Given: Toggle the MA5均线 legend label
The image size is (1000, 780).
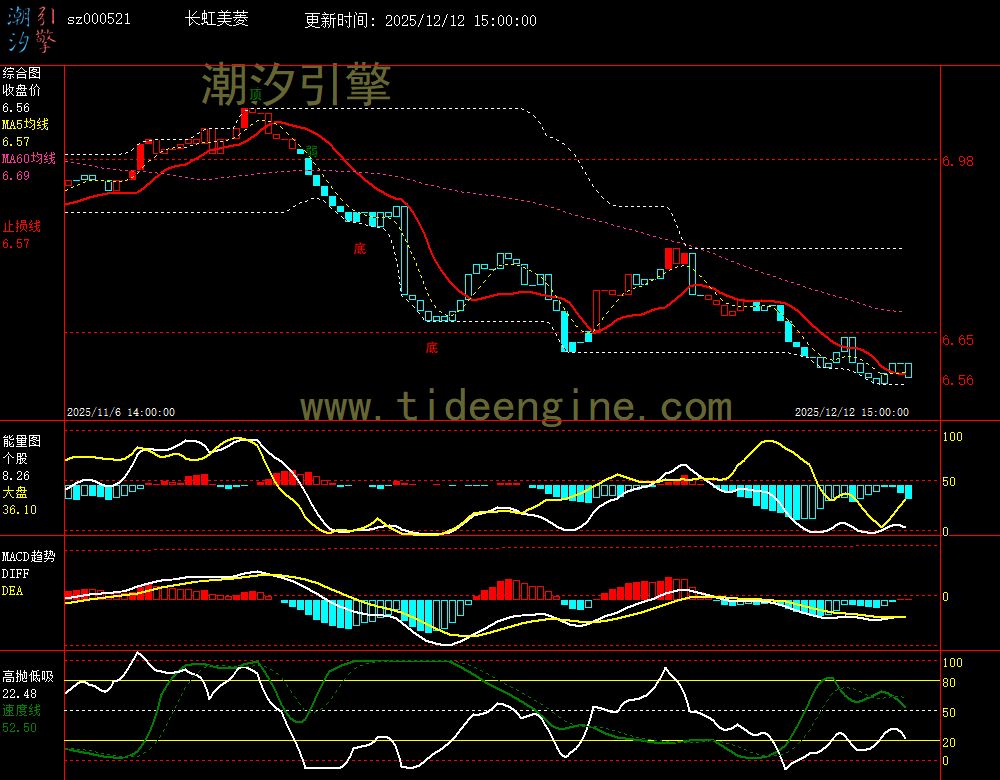Looking at the screenshot, I should (x=24, y=125).
